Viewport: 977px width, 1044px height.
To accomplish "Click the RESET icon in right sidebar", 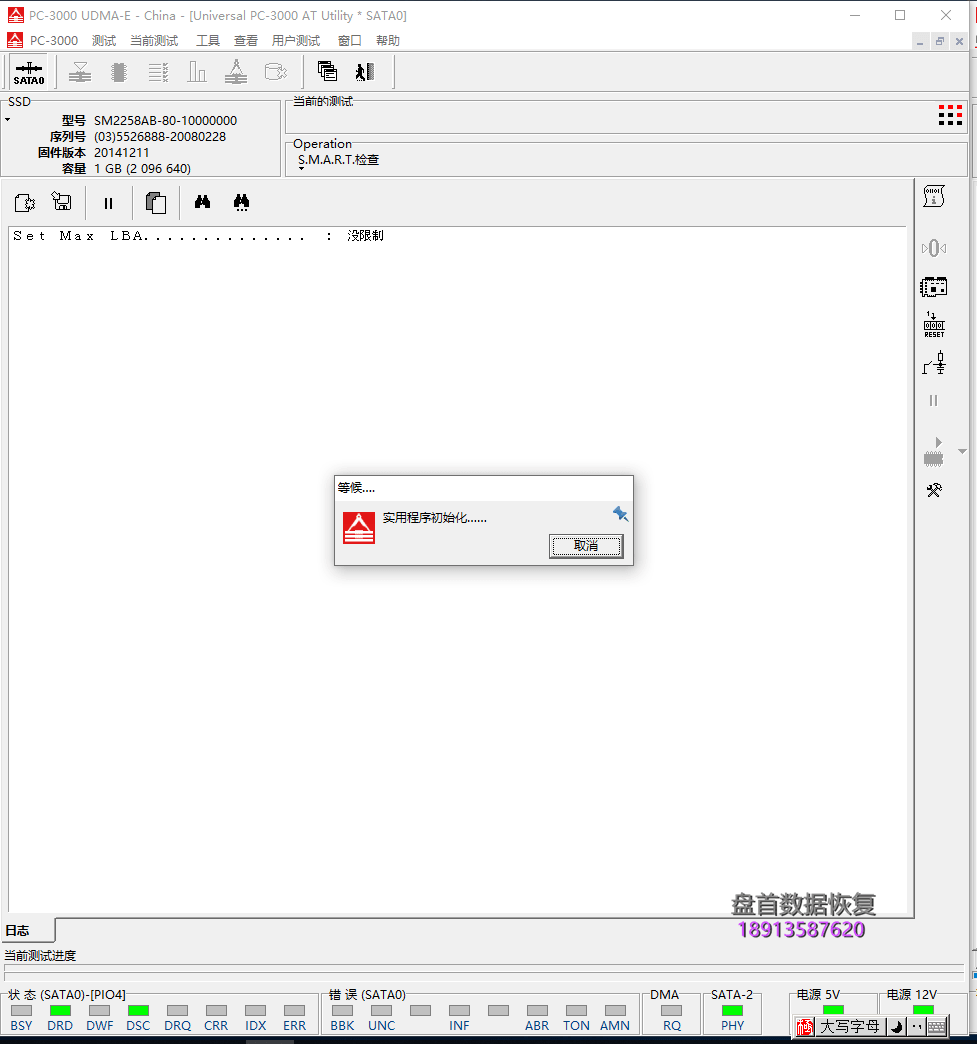I will click(934, 325).
